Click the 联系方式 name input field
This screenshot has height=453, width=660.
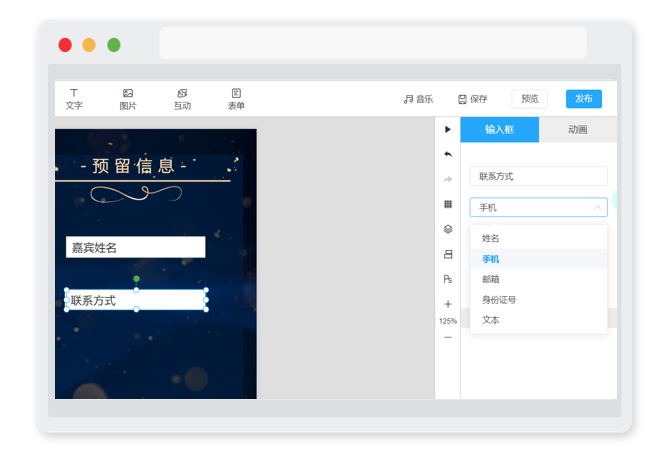[x=538, y=176]
